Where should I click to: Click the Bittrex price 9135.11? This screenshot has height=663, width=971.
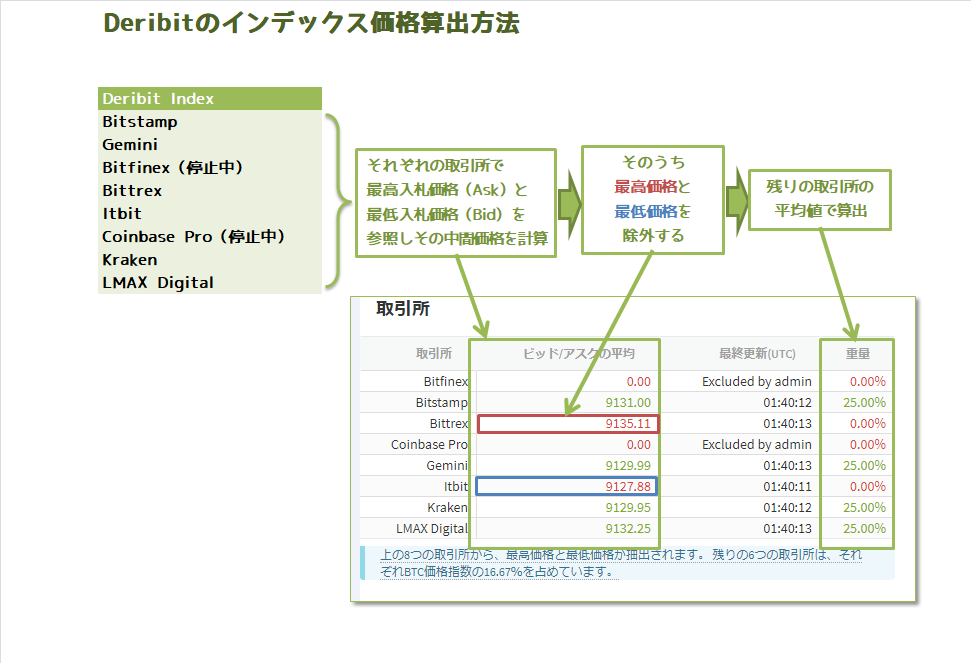628,423
